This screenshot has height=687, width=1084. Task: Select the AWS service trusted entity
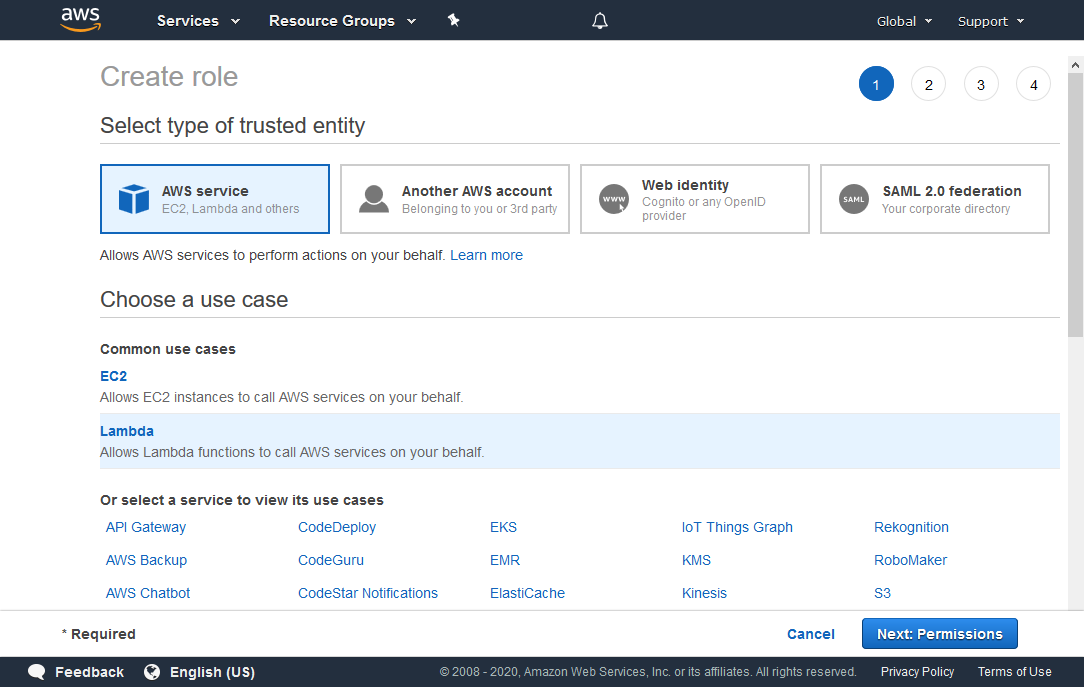click(x=215, y=199)
